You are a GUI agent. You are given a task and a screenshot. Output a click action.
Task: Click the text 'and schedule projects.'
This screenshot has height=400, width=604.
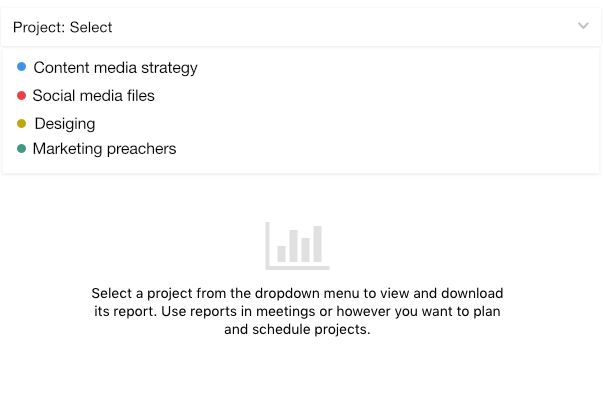[297, 329]
